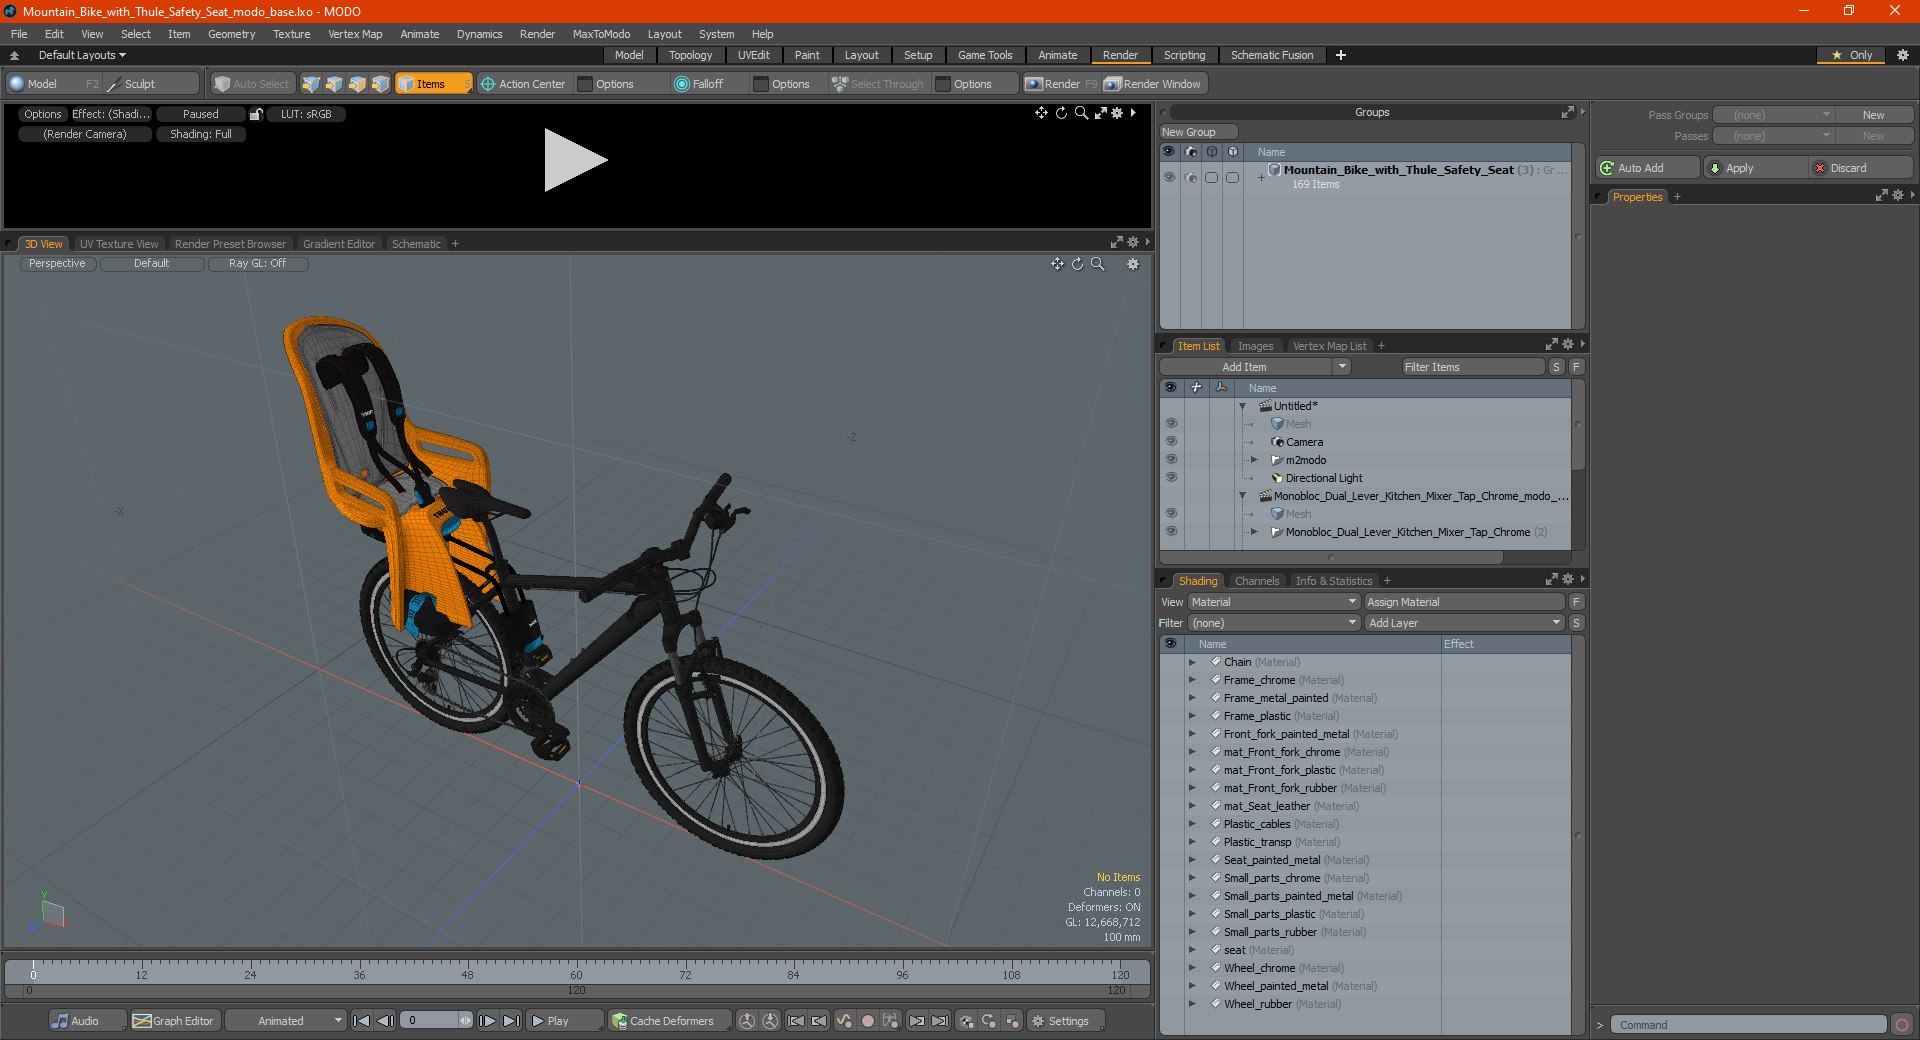Screen dimensions: 1920x1040
Task: Toggle visibility of Monobloc_Dual_Lever_Kitchen_Mixer_Tap_Chrome item
Action: pos(1171,532)
